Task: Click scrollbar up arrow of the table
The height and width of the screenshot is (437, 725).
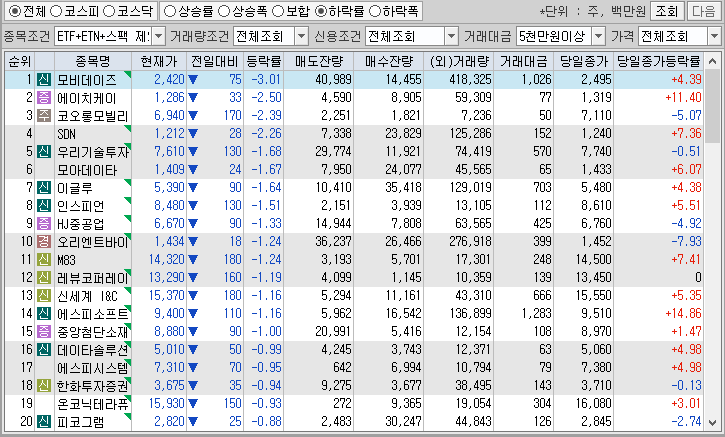Action: [713, 61]
